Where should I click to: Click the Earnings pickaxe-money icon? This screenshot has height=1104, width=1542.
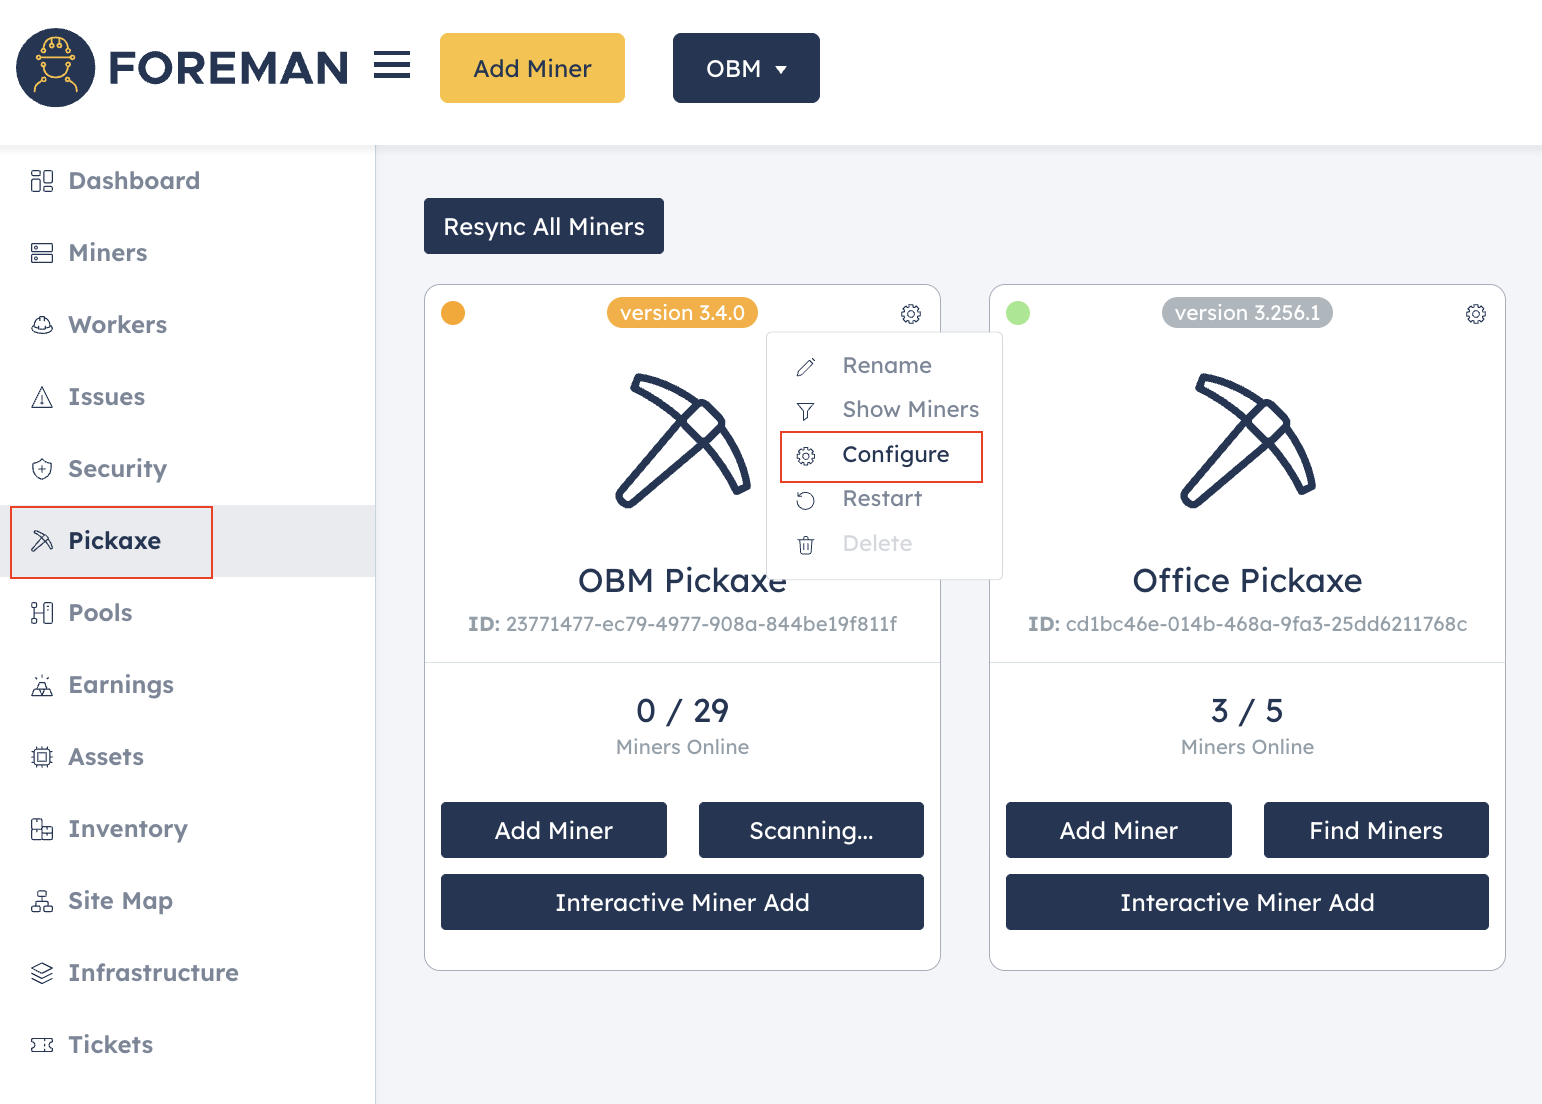click(41, 685)
